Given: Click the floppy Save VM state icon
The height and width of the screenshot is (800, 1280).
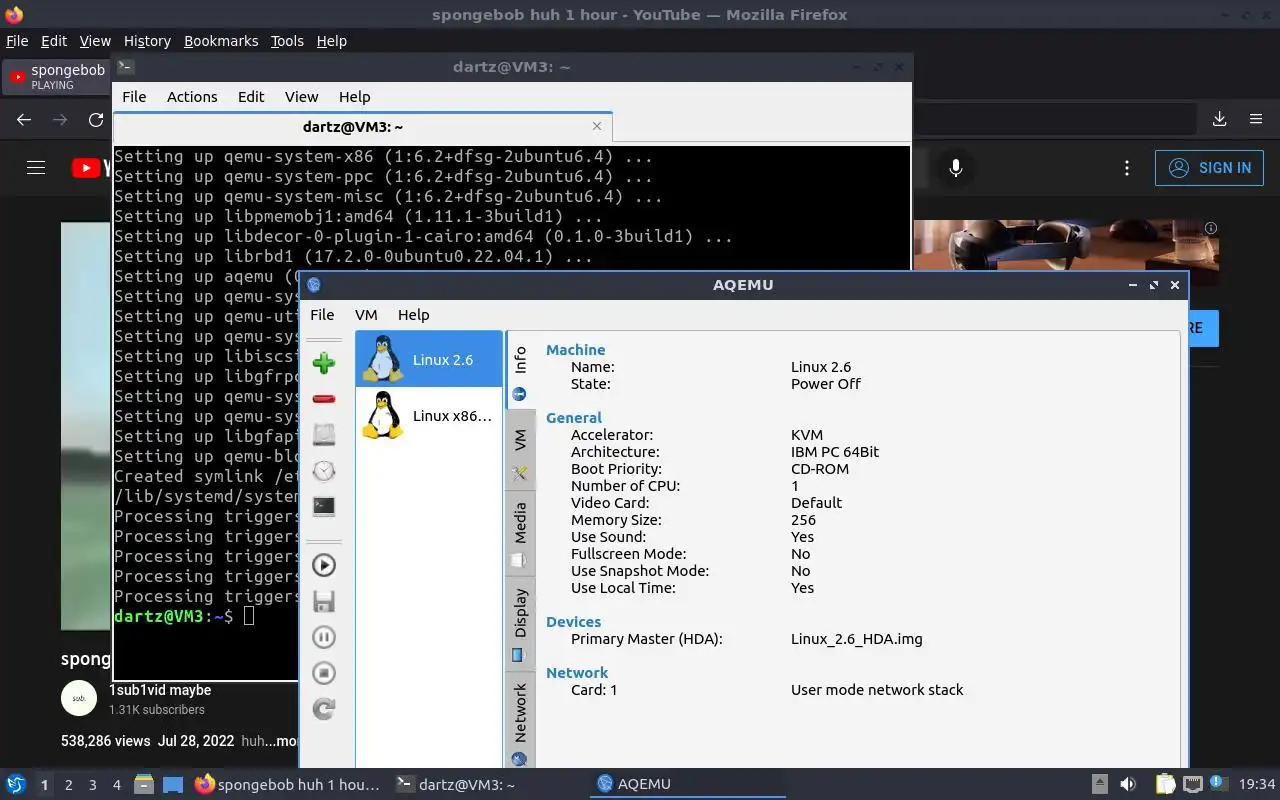Looking at the screenshot, I should pos(323,601).
